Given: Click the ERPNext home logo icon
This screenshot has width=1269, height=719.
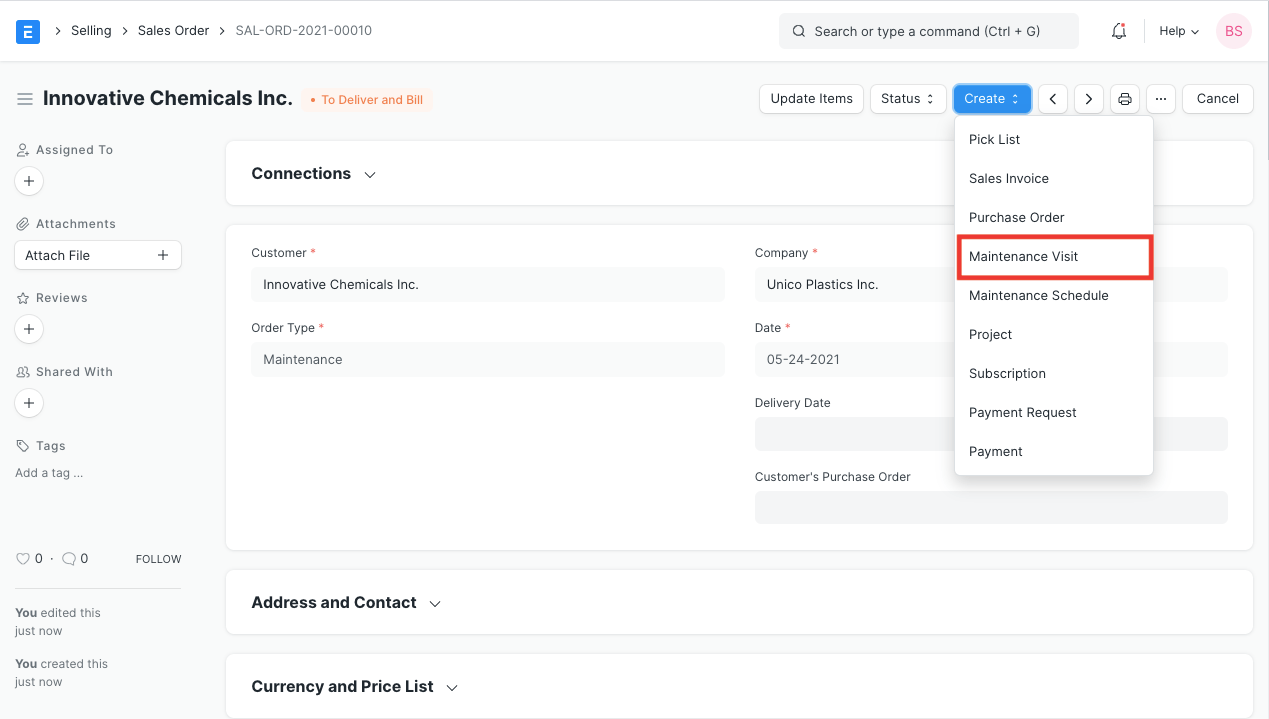Looking at the screenshot, I should click(28, 31).
